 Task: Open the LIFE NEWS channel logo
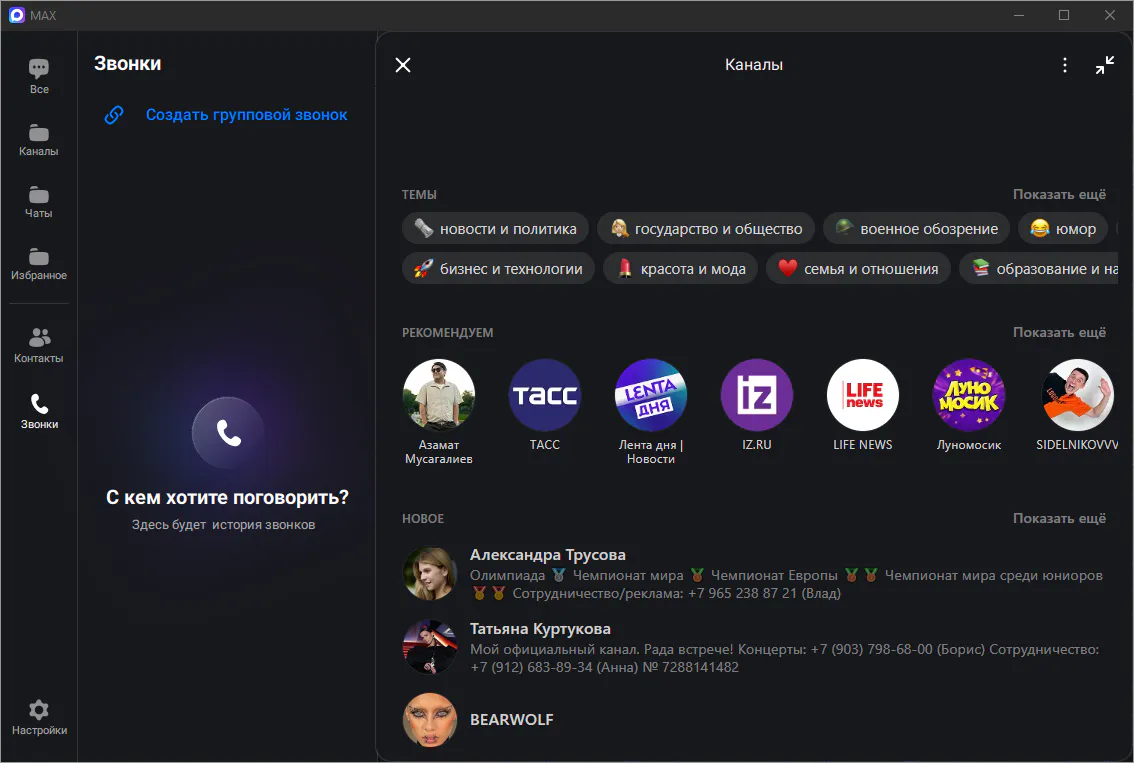point(863,395)
